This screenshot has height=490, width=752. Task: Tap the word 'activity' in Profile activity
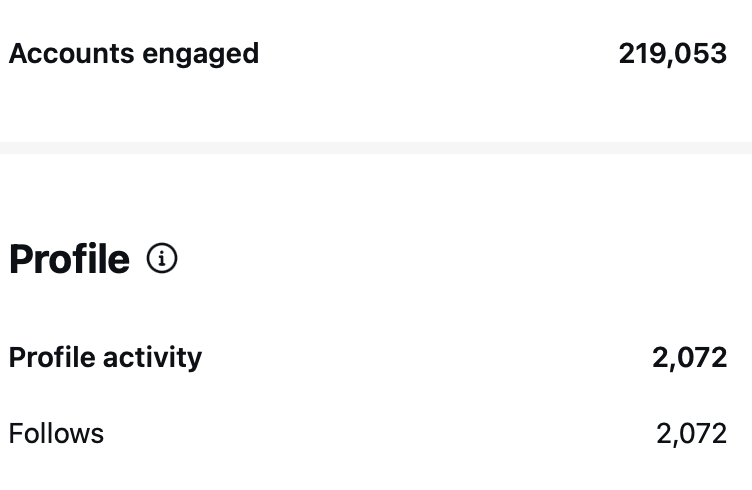(x=155, y=358)
